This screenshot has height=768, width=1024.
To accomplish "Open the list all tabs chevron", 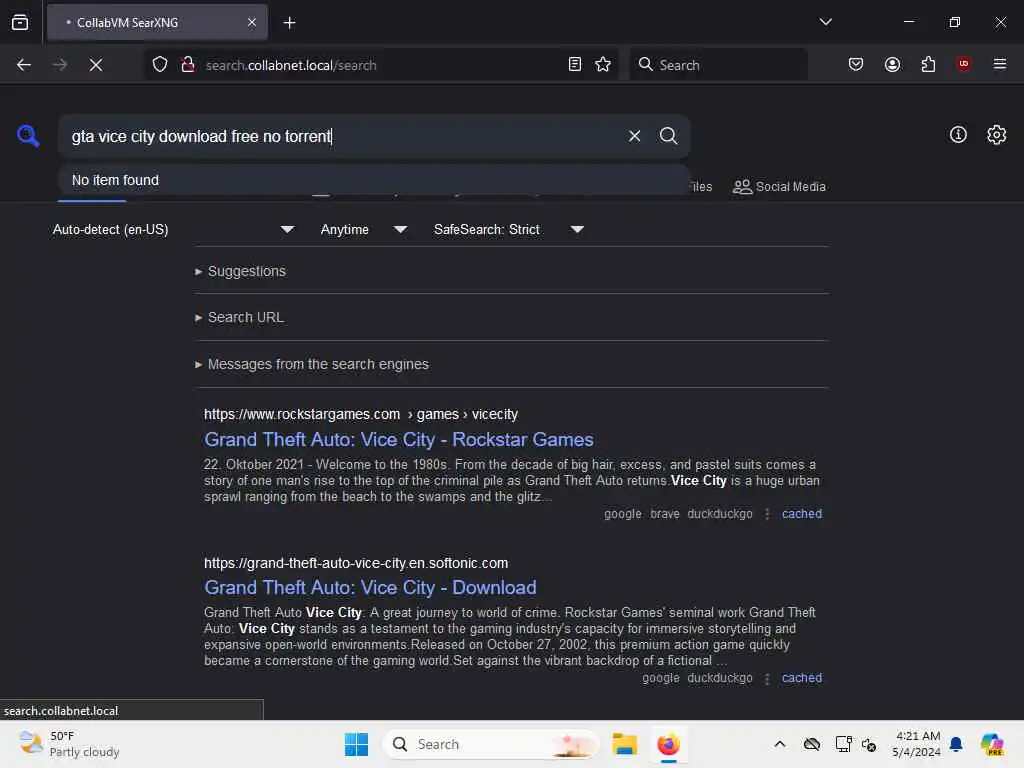I will click(x=825, y=22).
